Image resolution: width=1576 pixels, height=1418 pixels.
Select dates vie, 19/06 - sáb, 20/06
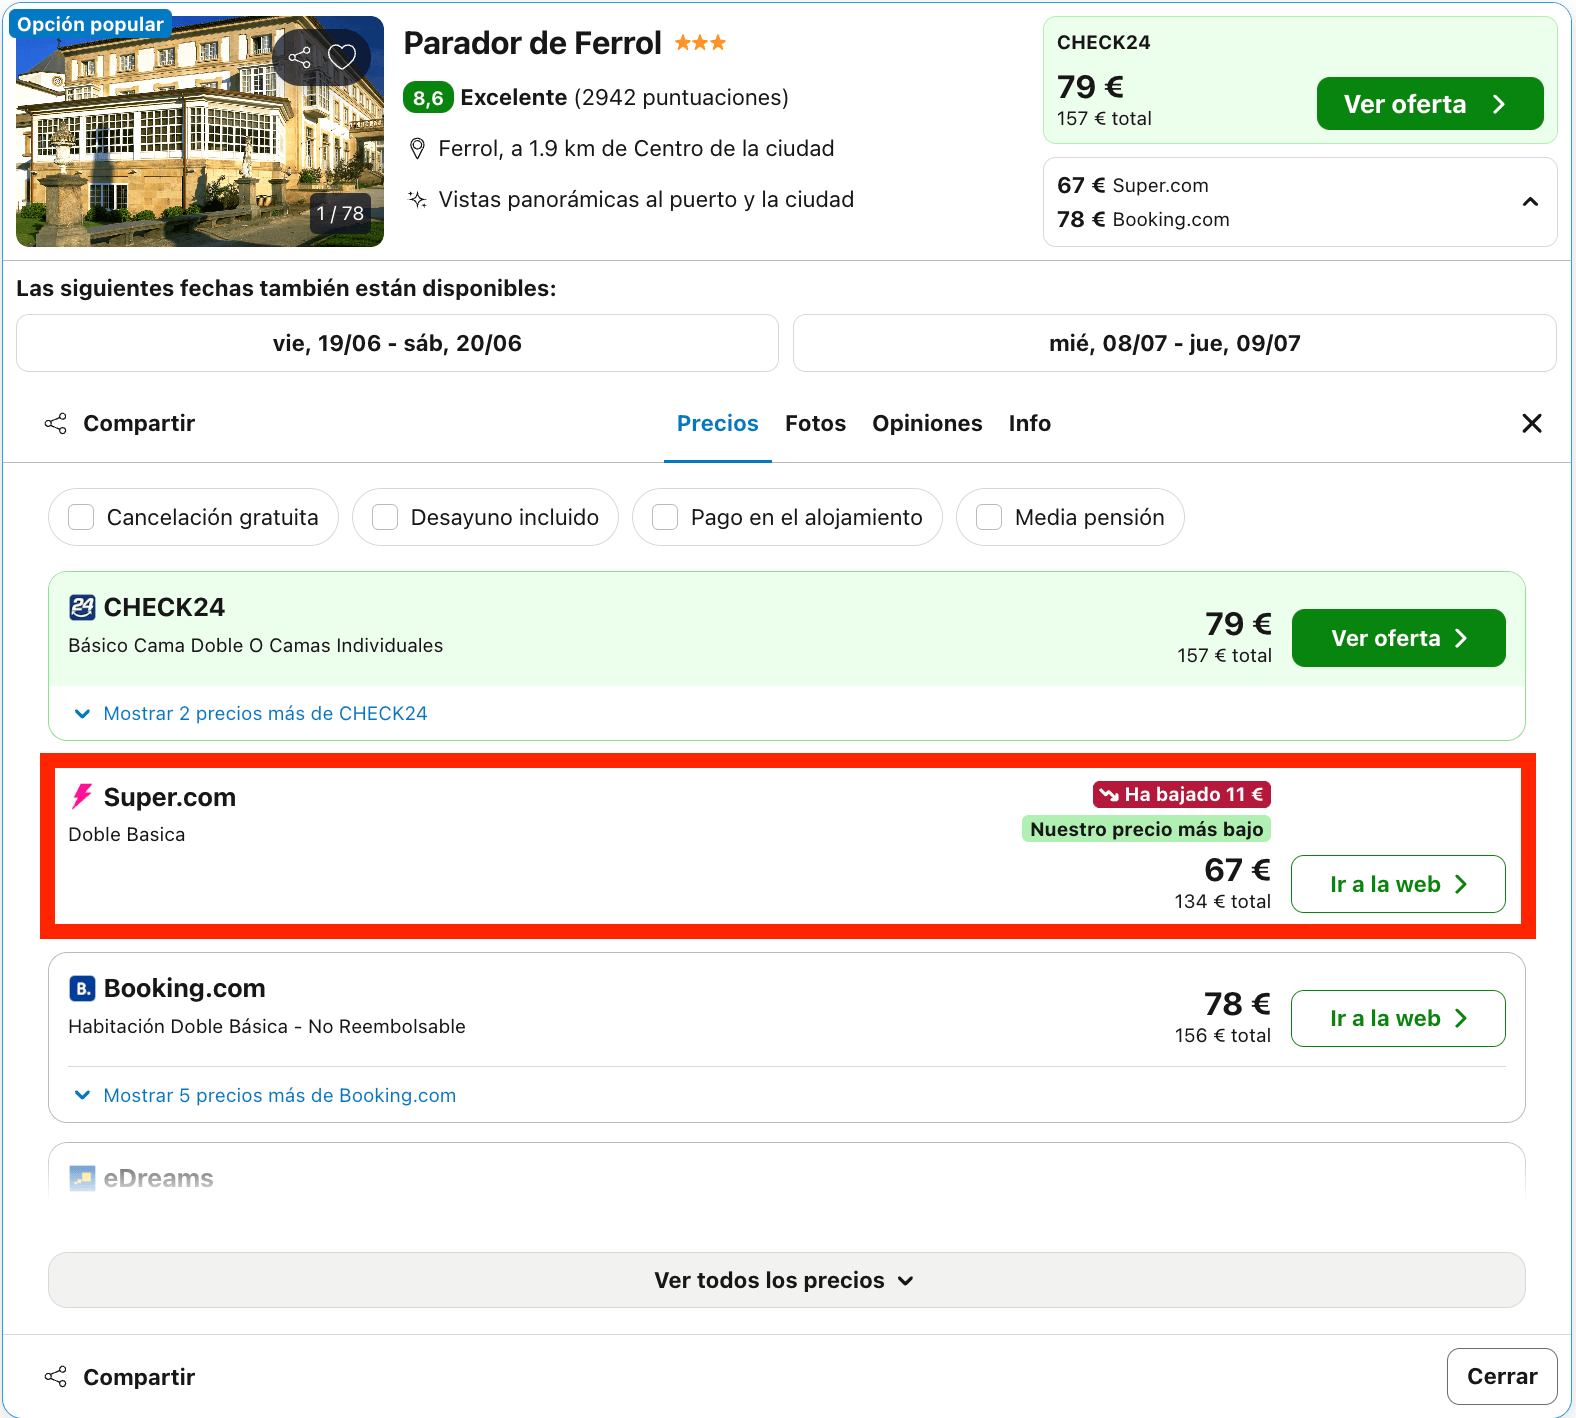[x=397, y=343]
